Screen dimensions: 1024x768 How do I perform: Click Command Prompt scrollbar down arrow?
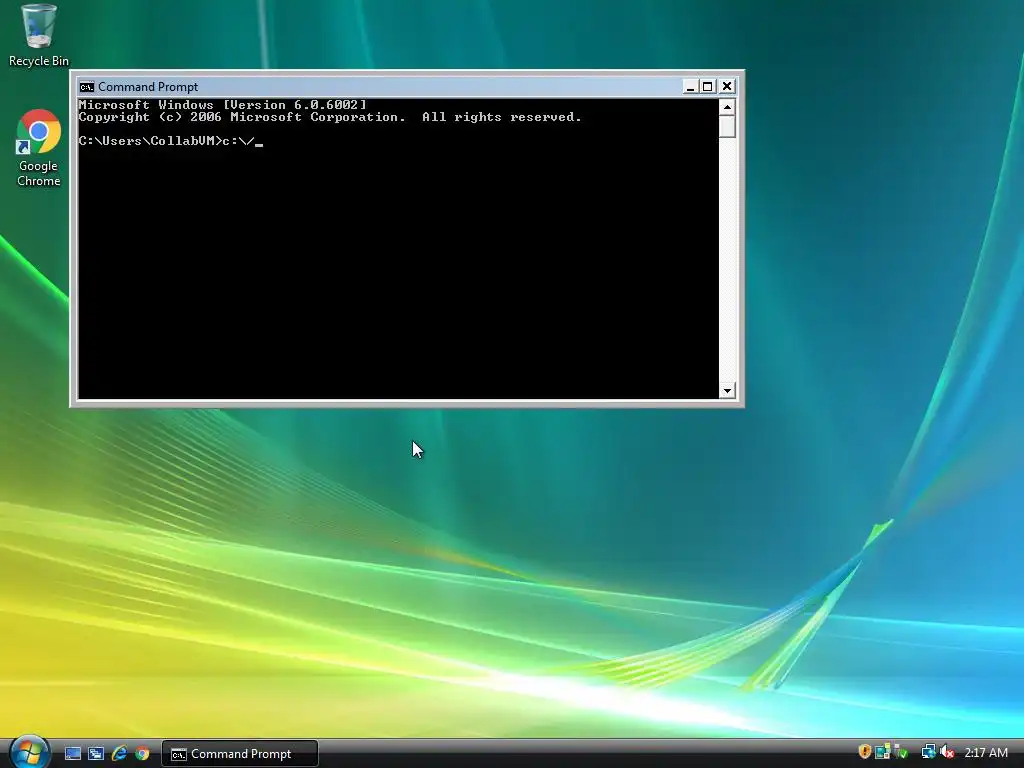(x=727, y=391)
